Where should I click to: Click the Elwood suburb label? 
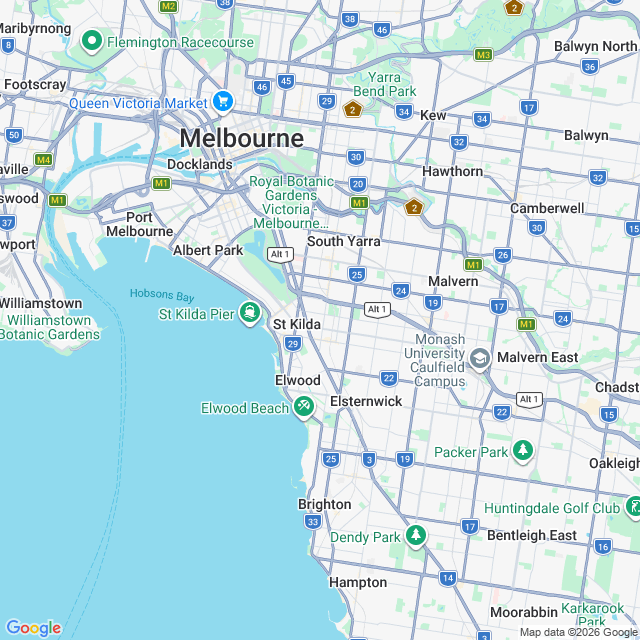(298, 380)
